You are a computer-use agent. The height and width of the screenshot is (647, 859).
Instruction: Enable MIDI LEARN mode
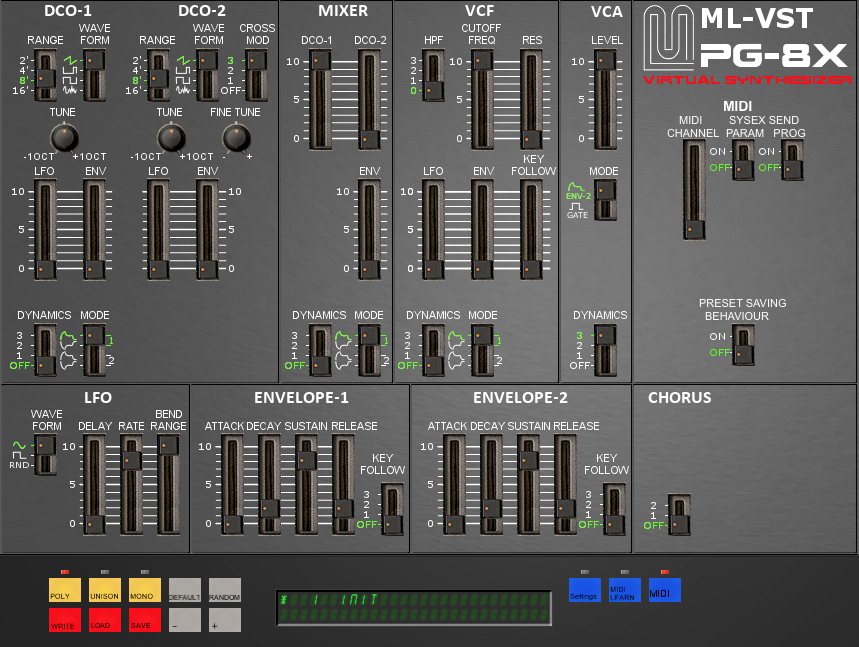tap(624, 589)
